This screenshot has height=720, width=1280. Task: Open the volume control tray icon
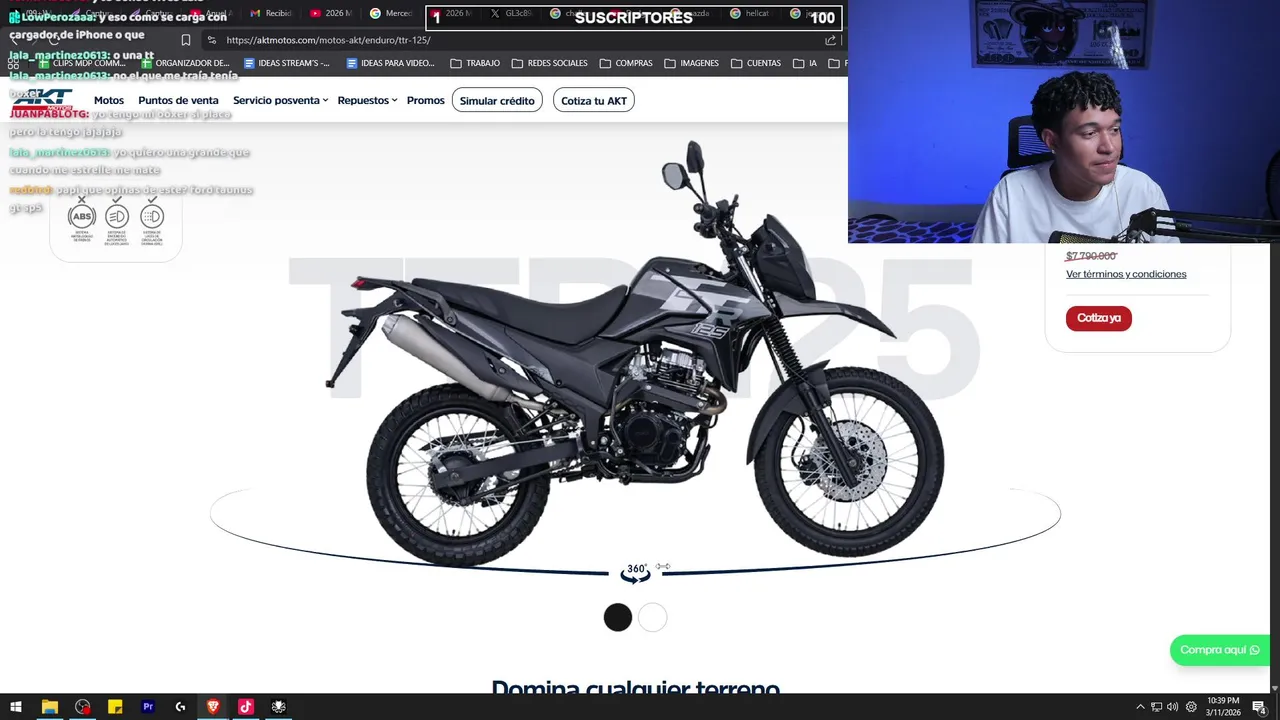coord(1172,707)
